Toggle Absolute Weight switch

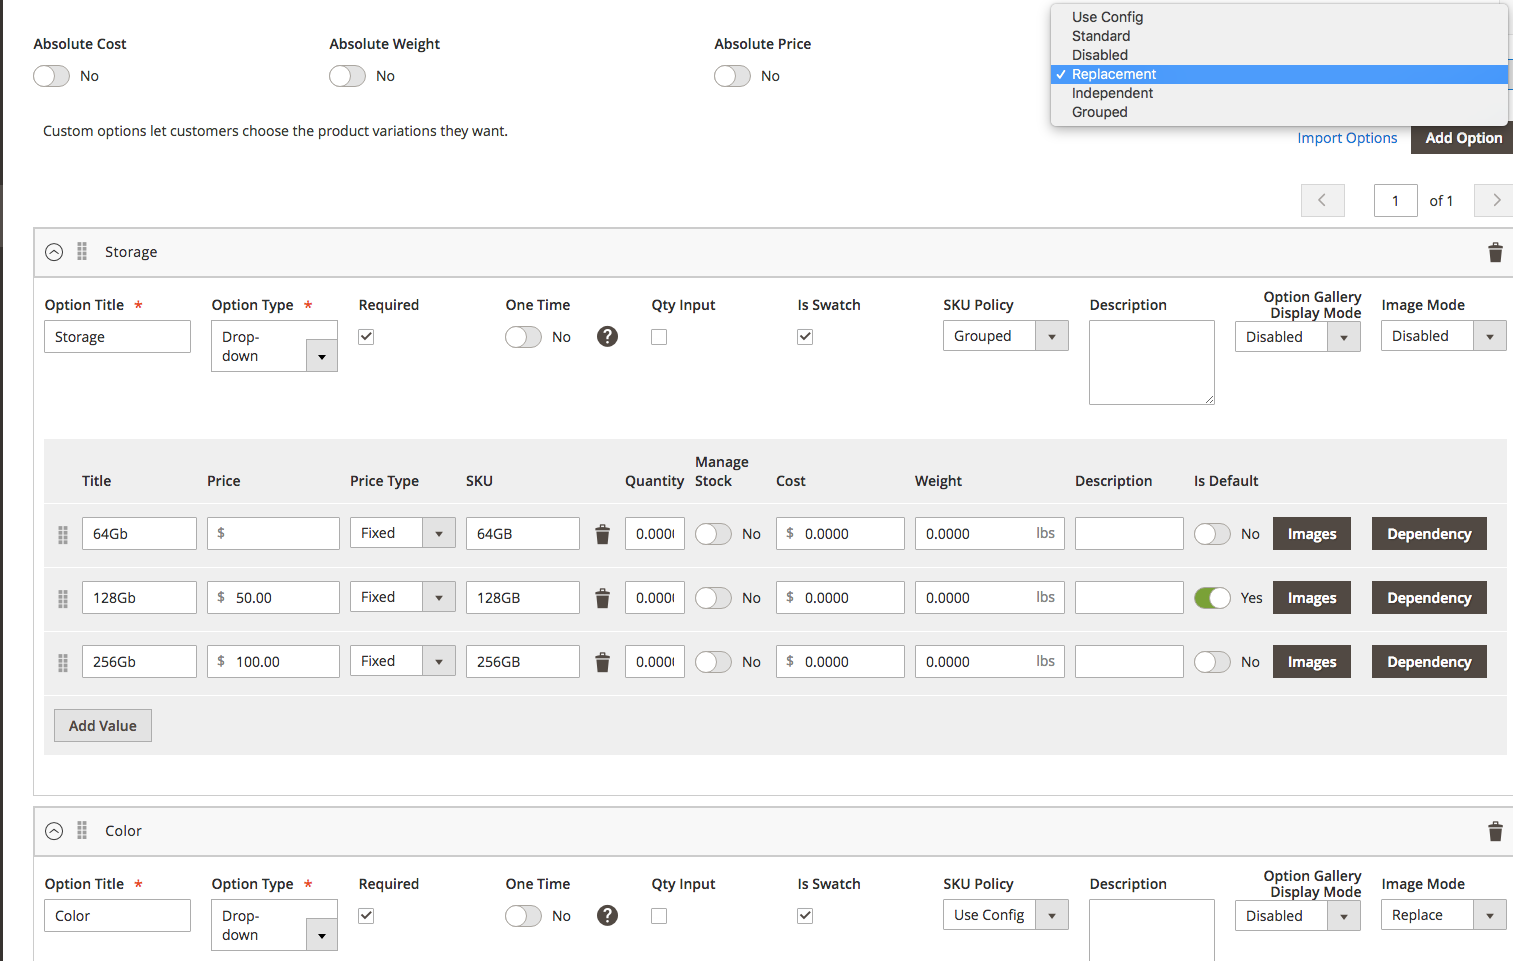[x=347, y=76]
